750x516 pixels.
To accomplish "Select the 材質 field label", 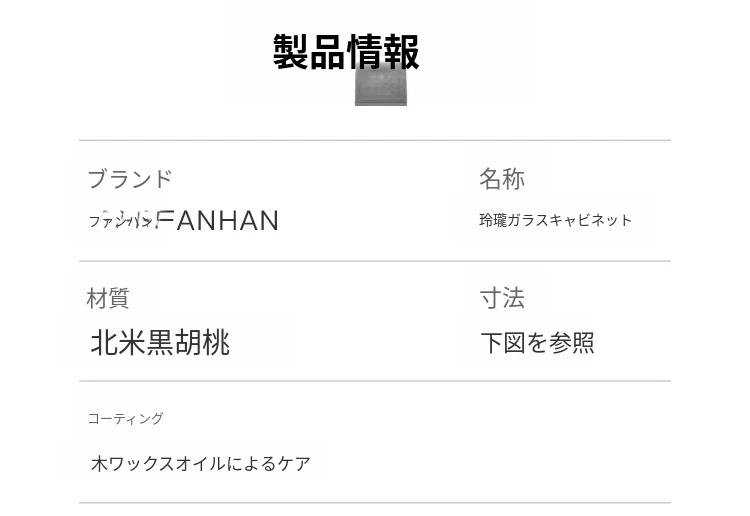I will pos(108,298).
